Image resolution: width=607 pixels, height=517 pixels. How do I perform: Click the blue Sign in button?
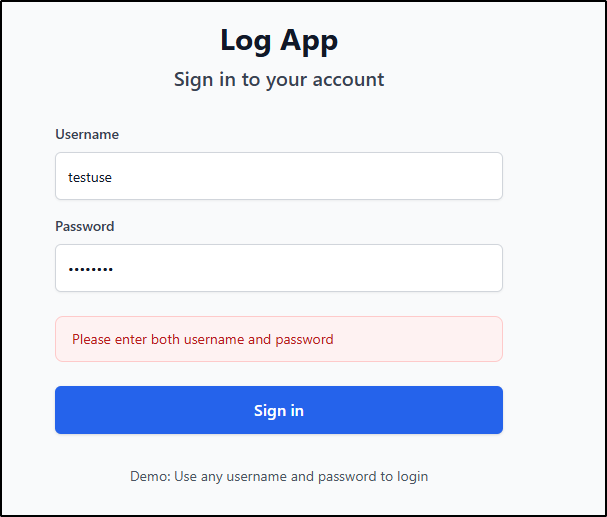(279, 410)
